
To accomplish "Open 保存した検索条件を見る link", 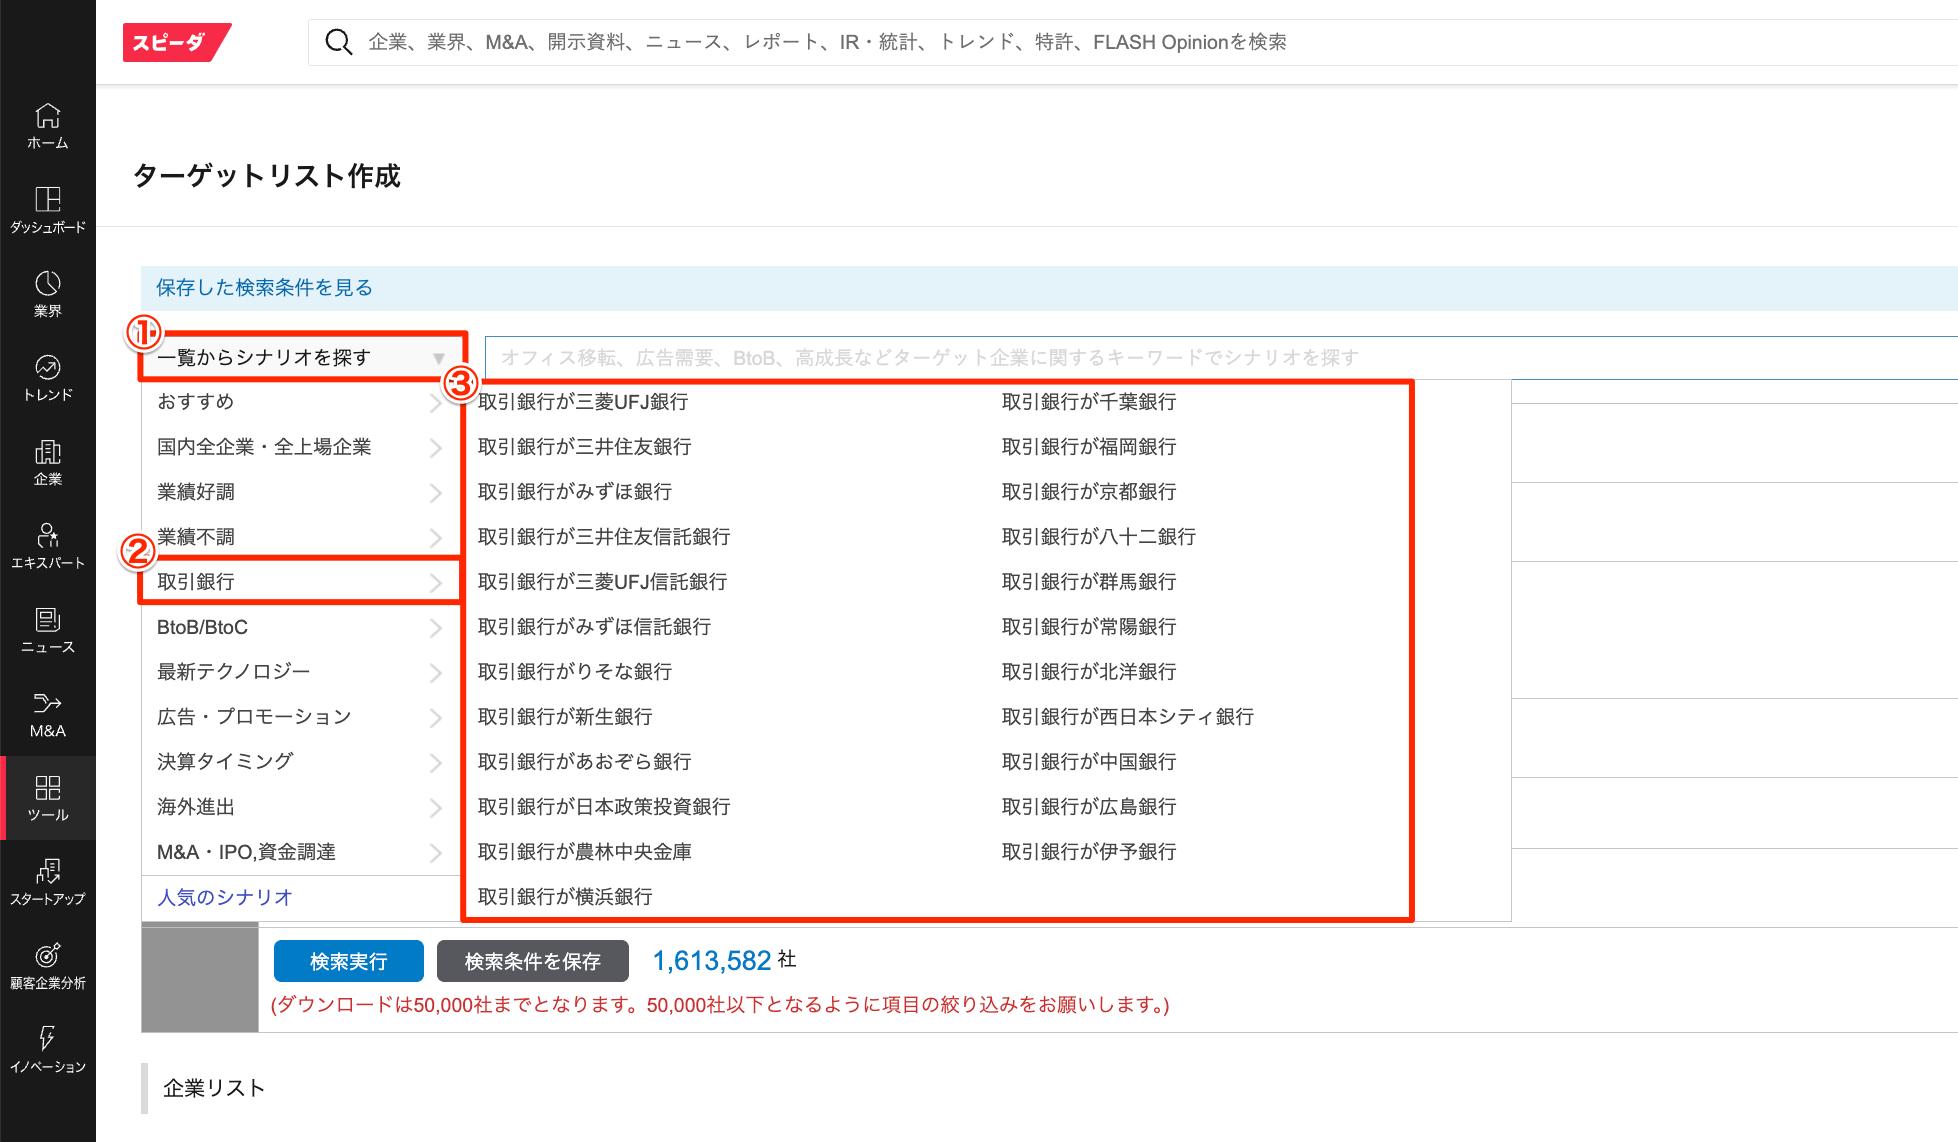I will coord(264,288).
